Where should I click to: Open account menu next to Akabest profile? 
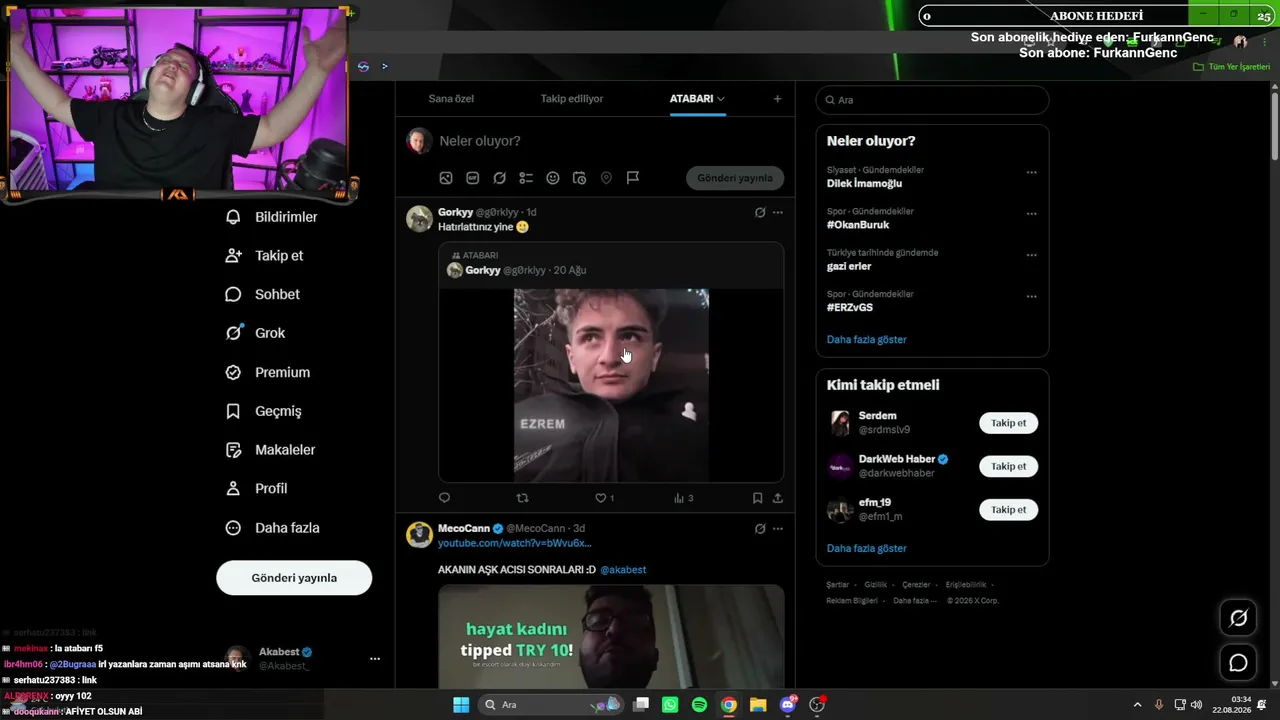tap(375, 659)
